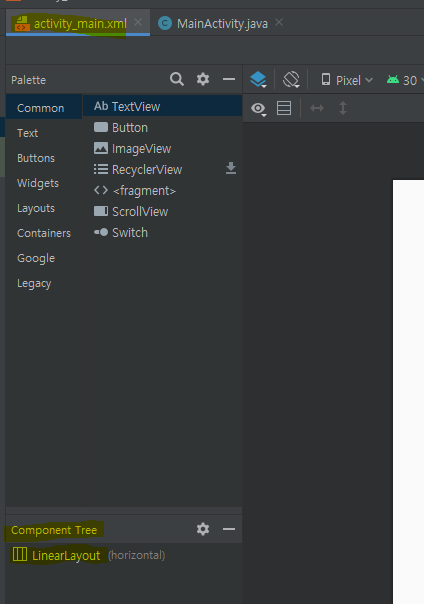Screen dimensions: 424x604
Task: Switch to activity_main.xml tab
Action: [x=80, y=24]
